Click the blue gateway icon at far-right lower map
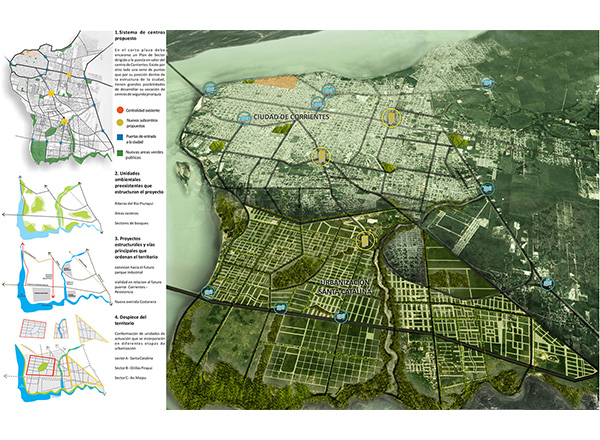 (549, 283)
